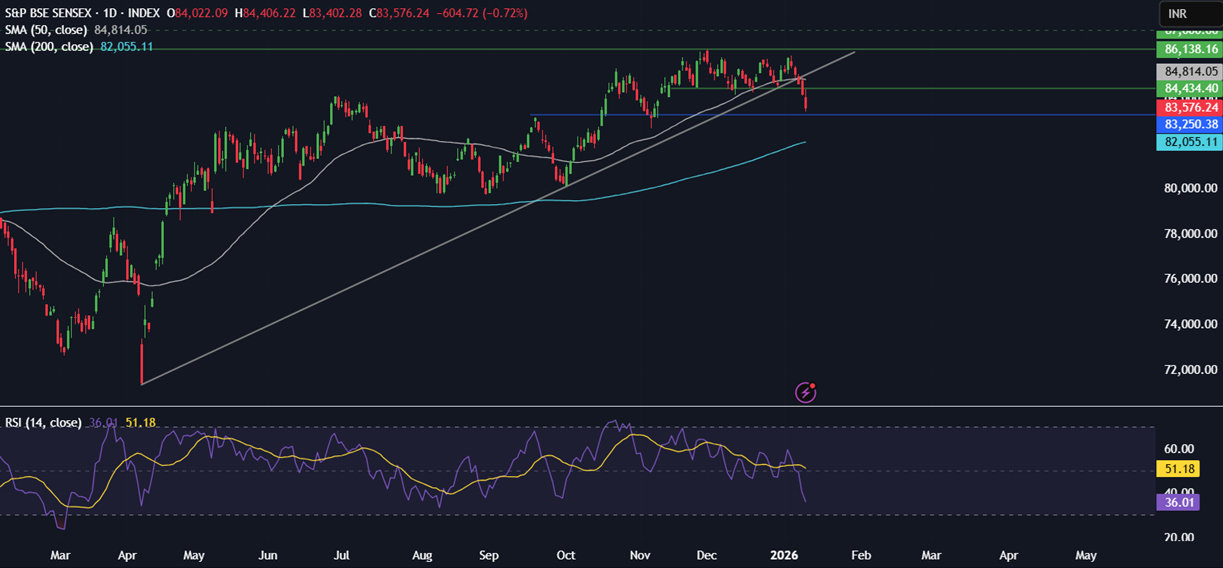Select the SMA (50, close) indicator legend
The image size is (1223, 568).
[x=46, y=30]
